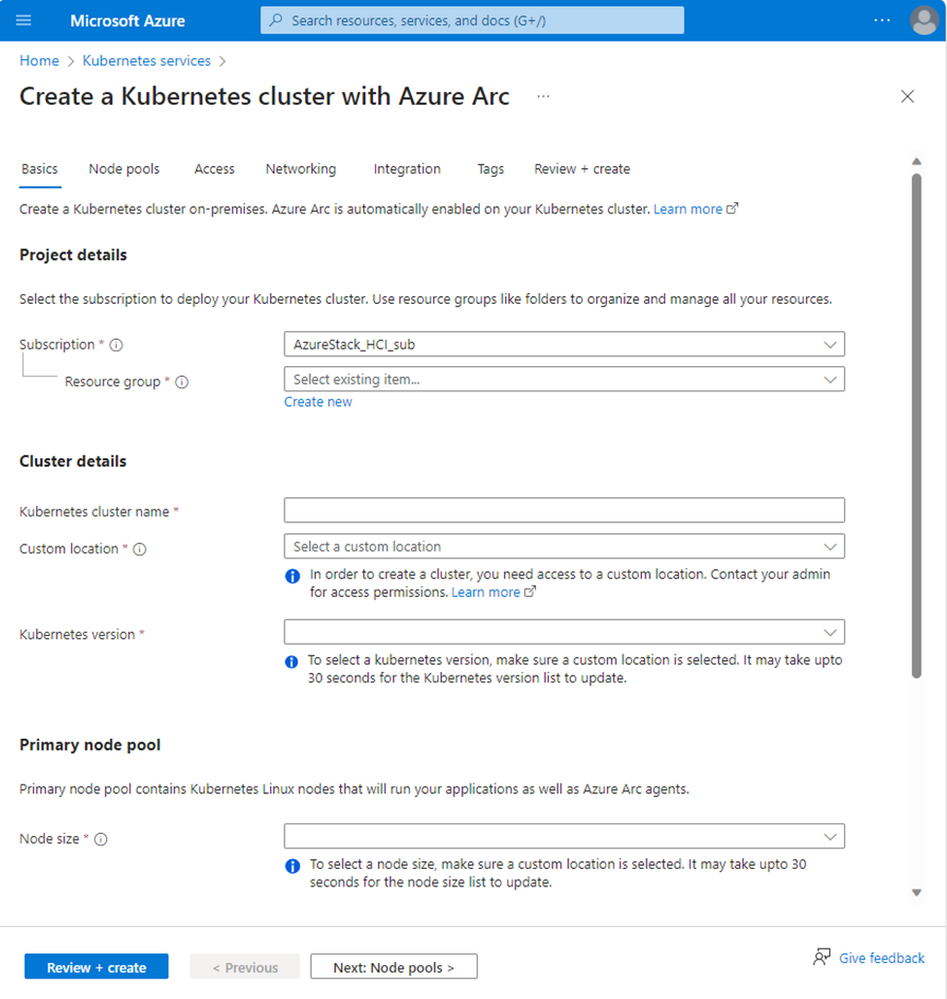
Task: Click the Kubernetes cluster name field
Action: tap(564, 510)
